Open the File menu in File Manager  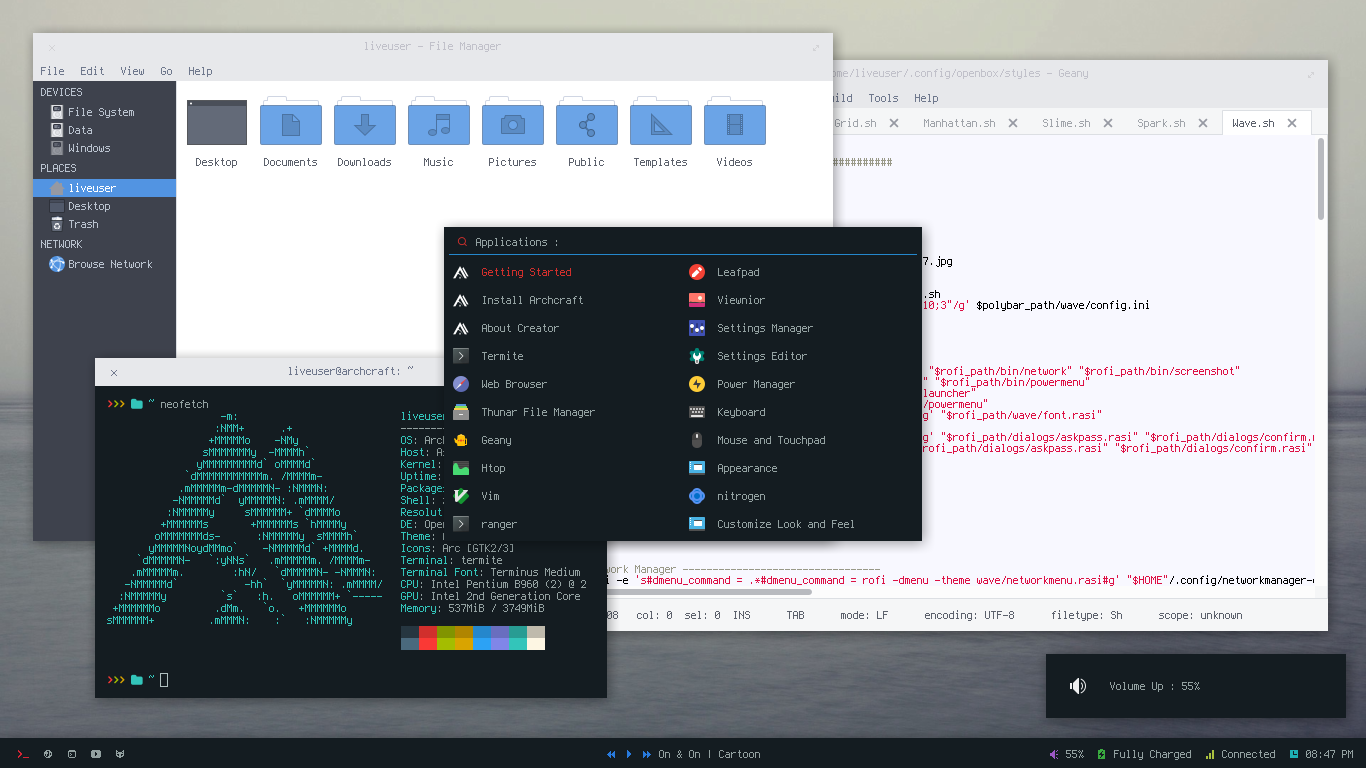click(52, 71)
